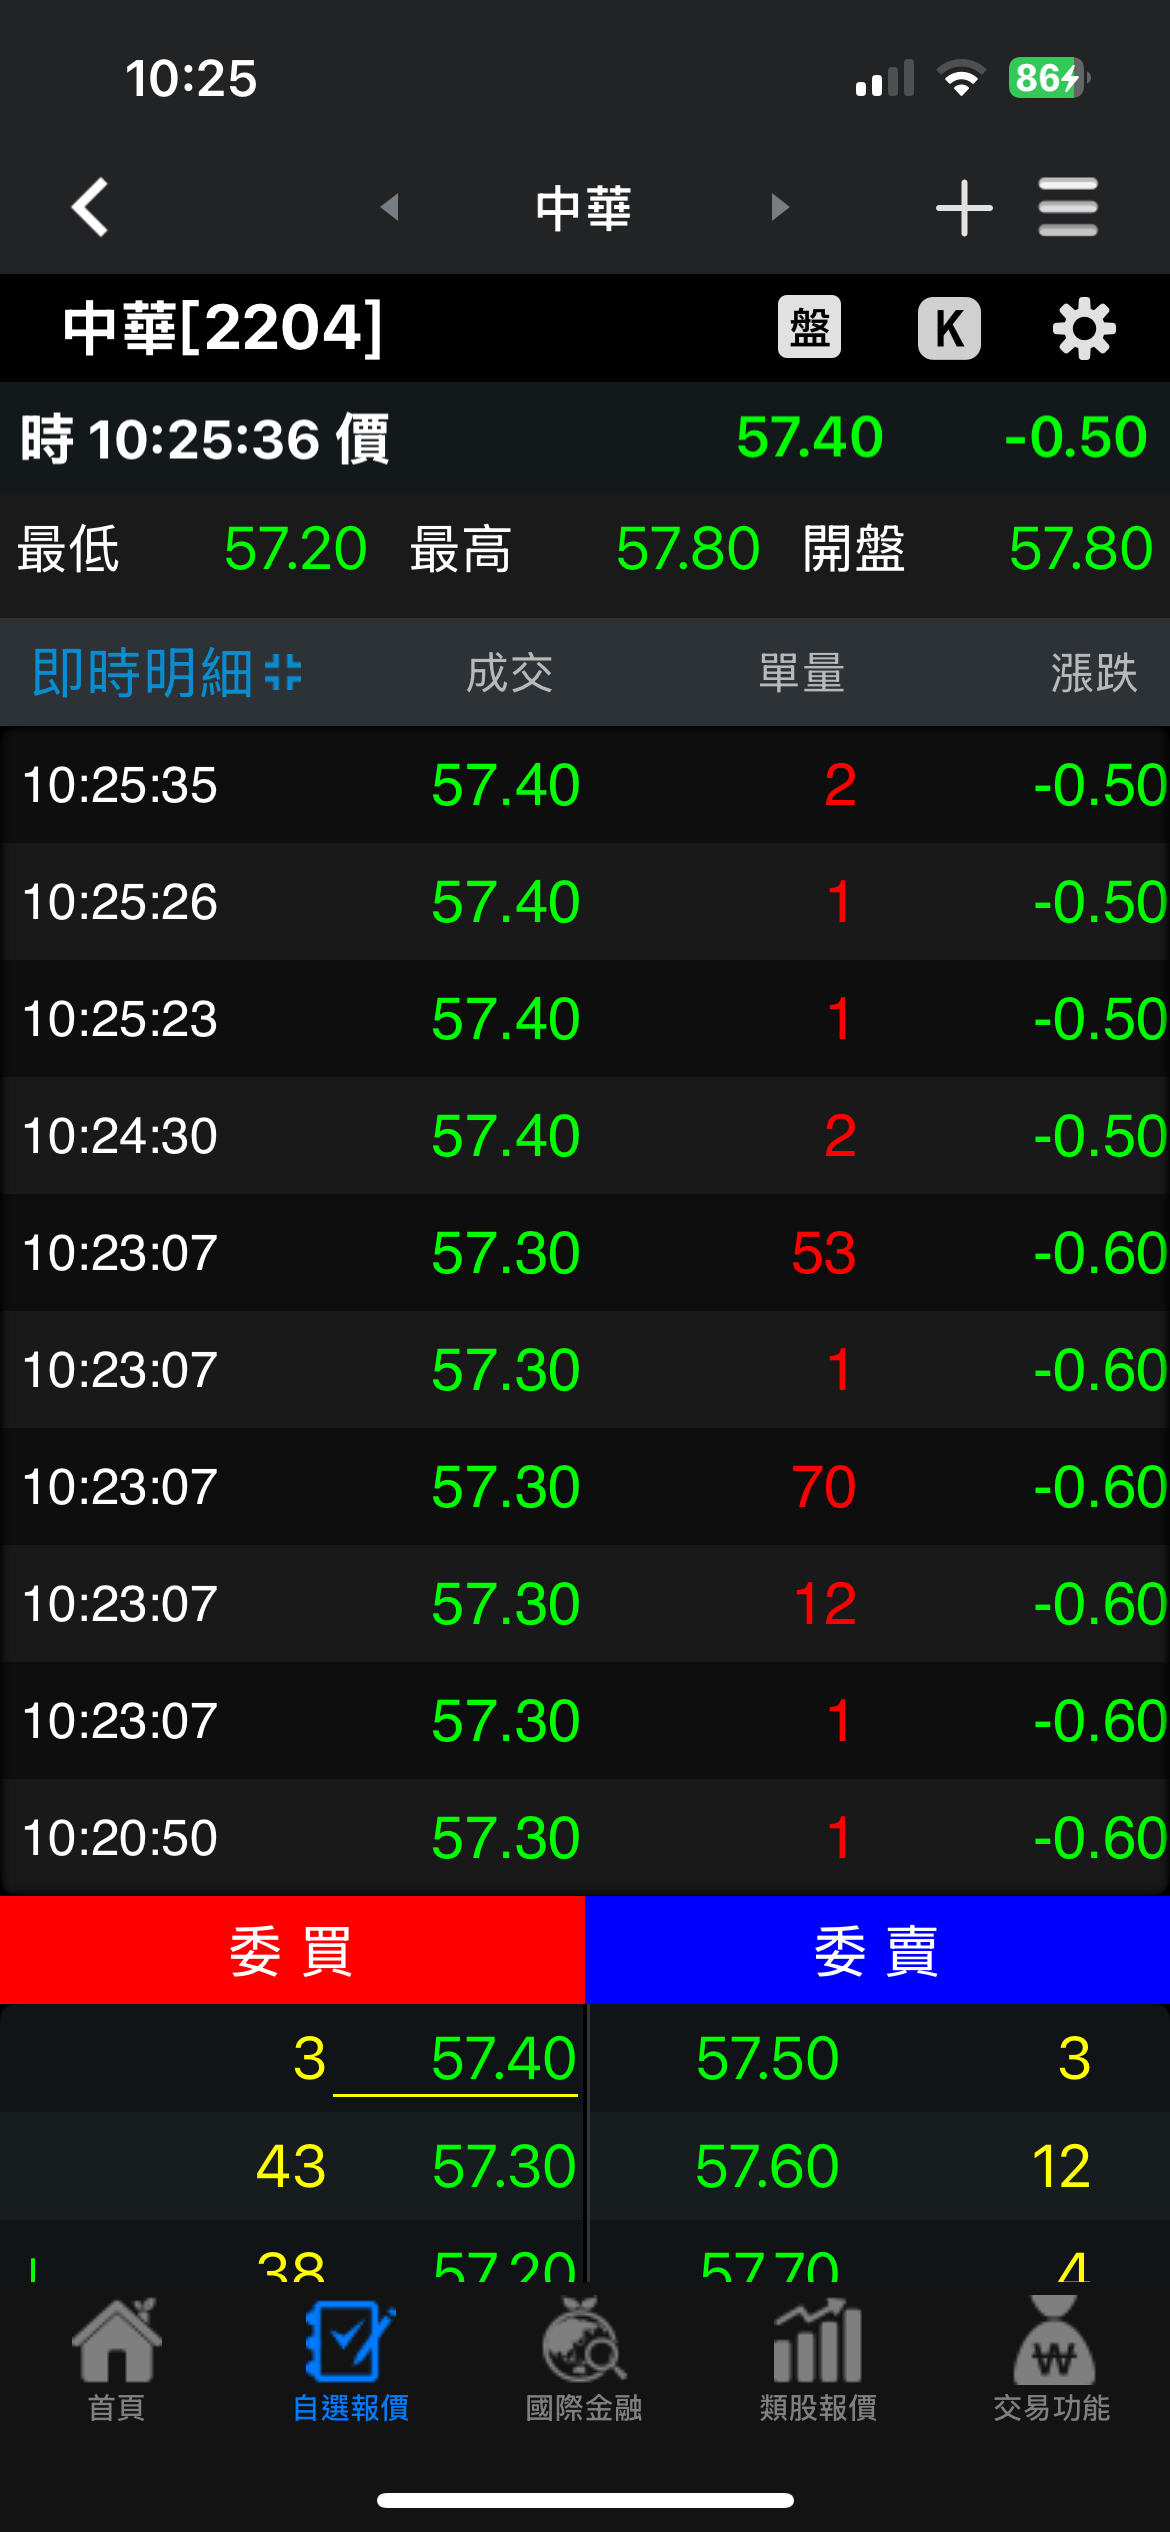Select the 10:25:26 trade row
This screenshot has width=1170, height=2532.
click(x=585, y=902)
